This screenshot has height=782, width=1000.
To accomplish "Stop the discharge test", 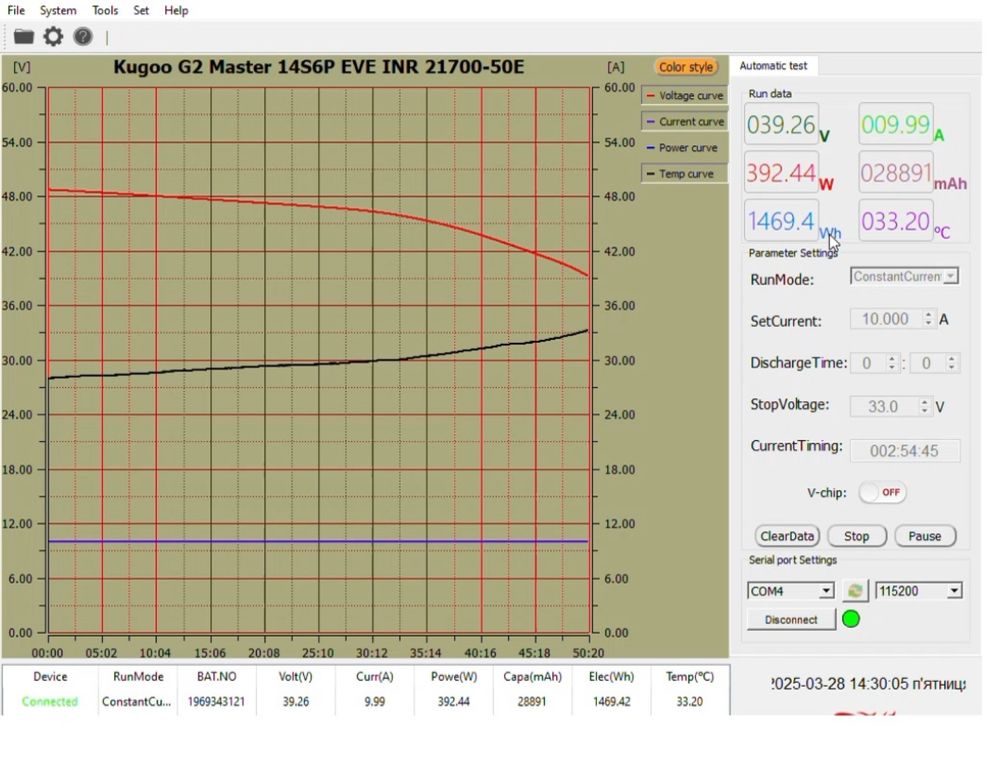I will 857,536.
